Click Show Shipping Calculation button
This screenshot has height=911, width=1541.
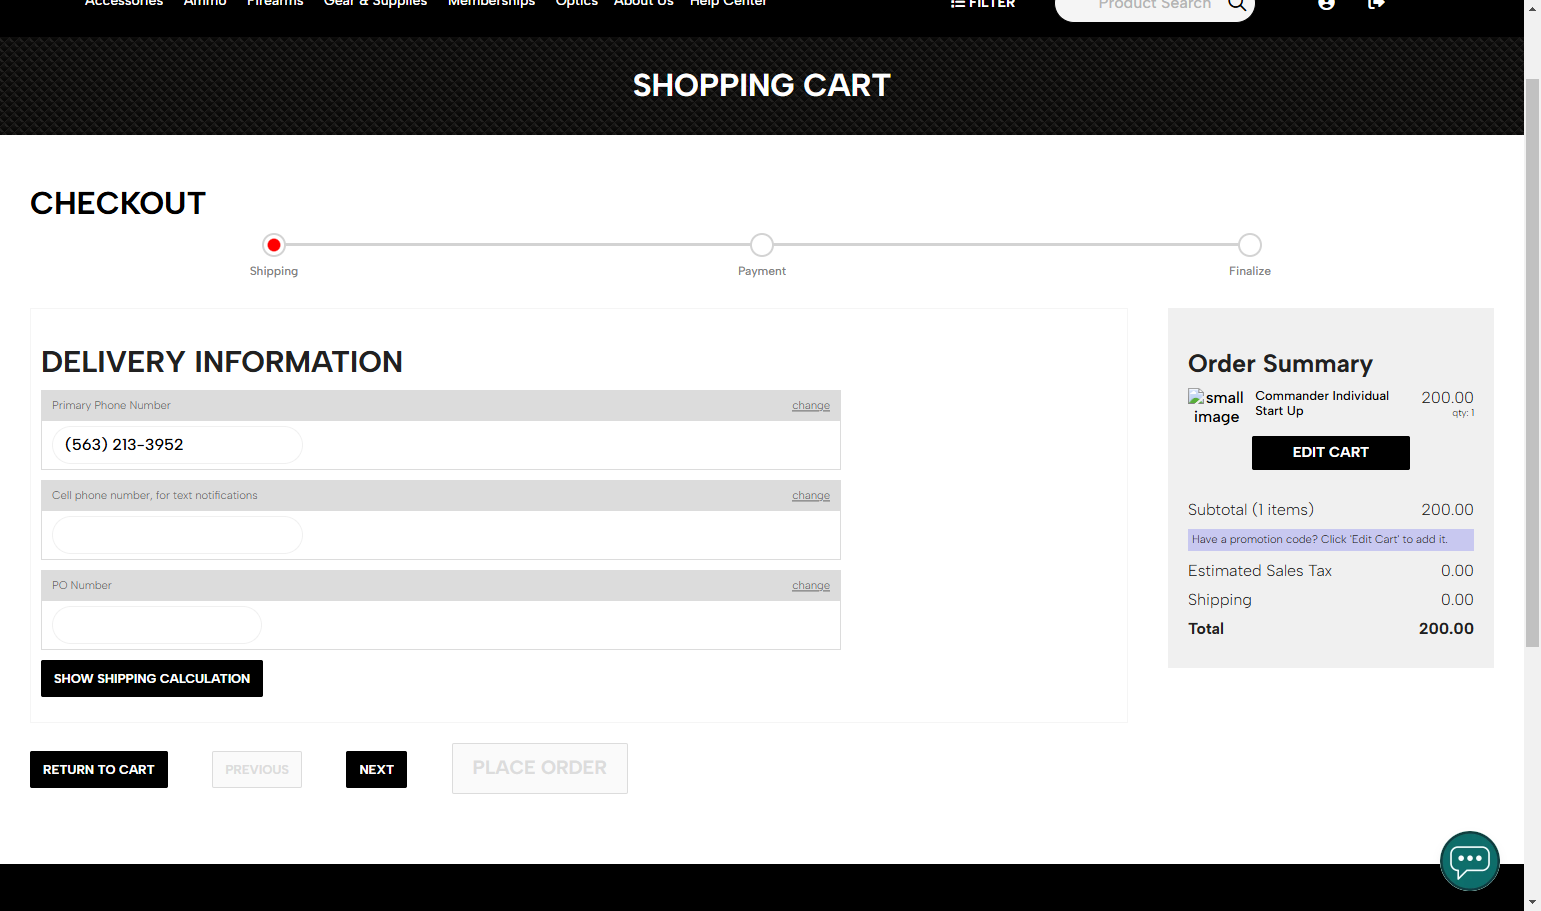coord(152,679)
